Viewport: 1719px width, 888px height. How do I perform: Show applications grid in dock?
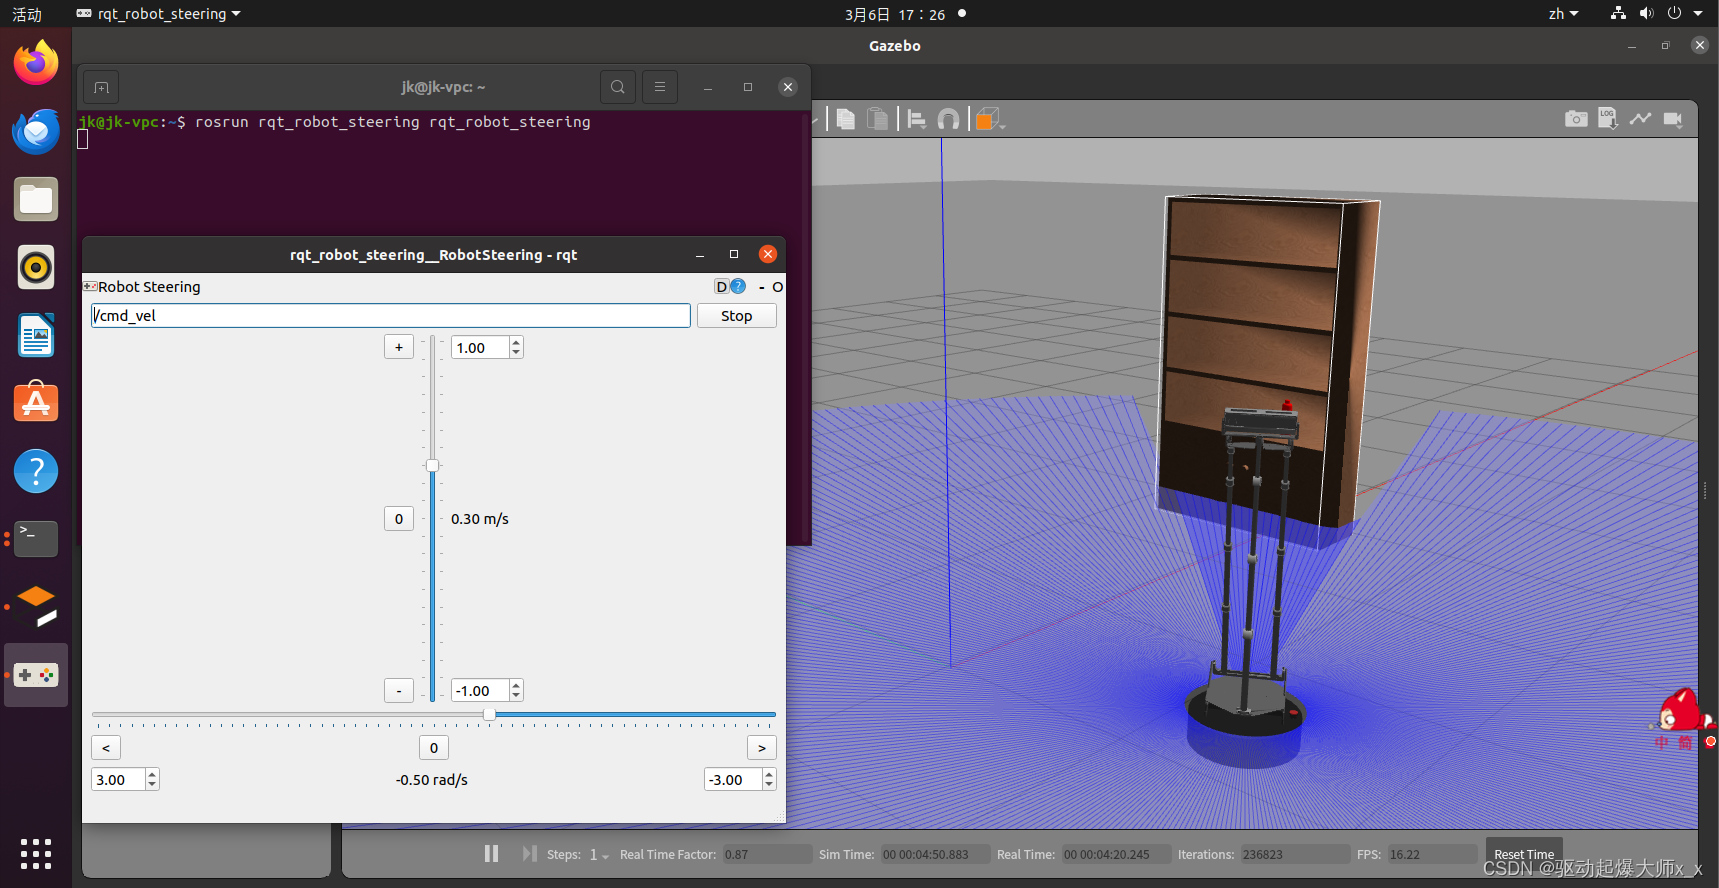click(x=36, y=854)
